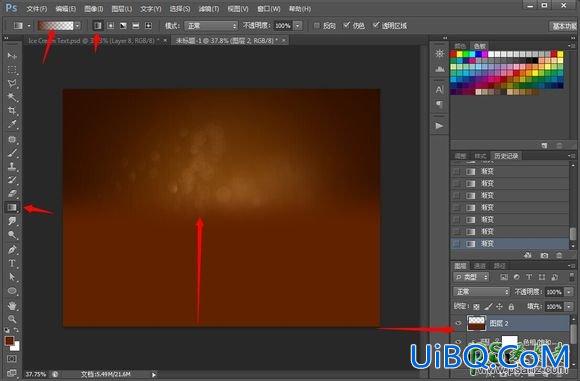The height and width of the screenshot is (381, 580).
Task: Choose the linear gradient style icon
Action: click(98, 26)
